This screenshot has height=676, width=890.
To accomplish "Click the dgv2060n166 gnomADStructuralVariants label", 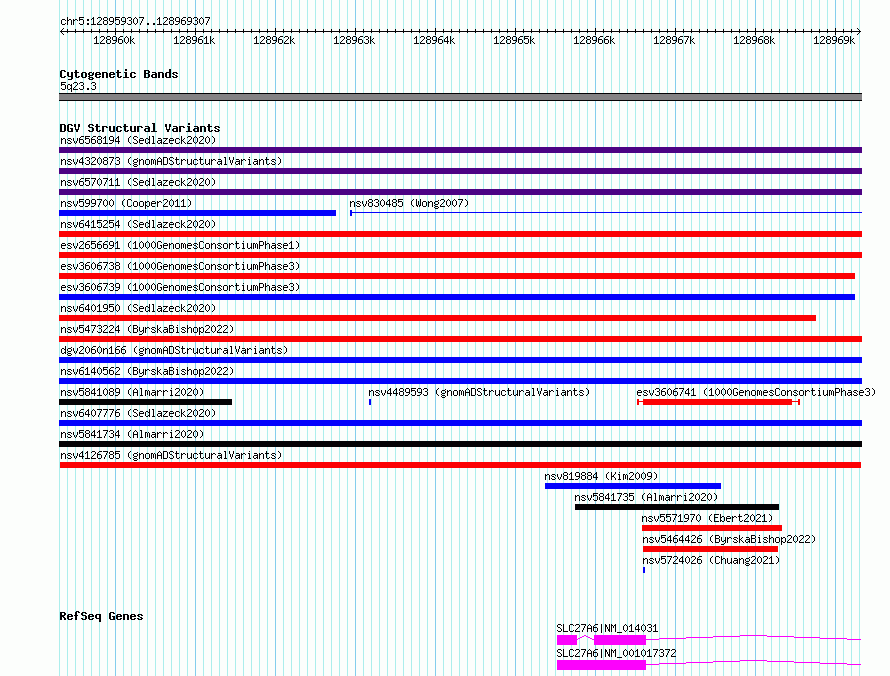I will (174, 350).
